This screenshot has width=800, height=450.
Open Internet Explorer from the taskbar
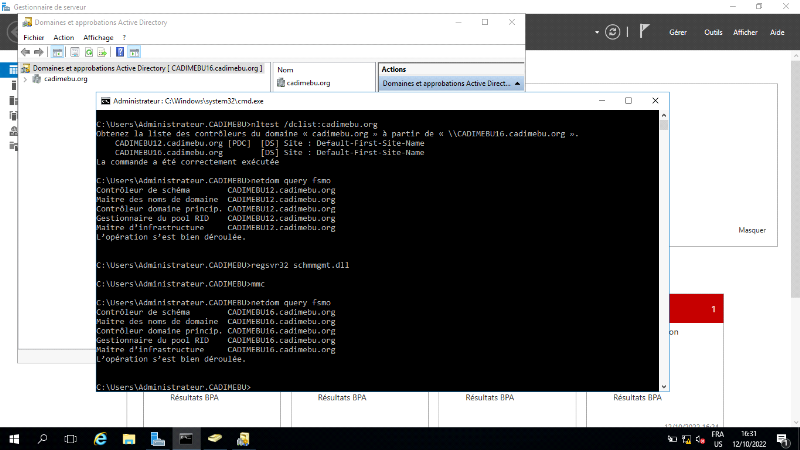point(100,438)
